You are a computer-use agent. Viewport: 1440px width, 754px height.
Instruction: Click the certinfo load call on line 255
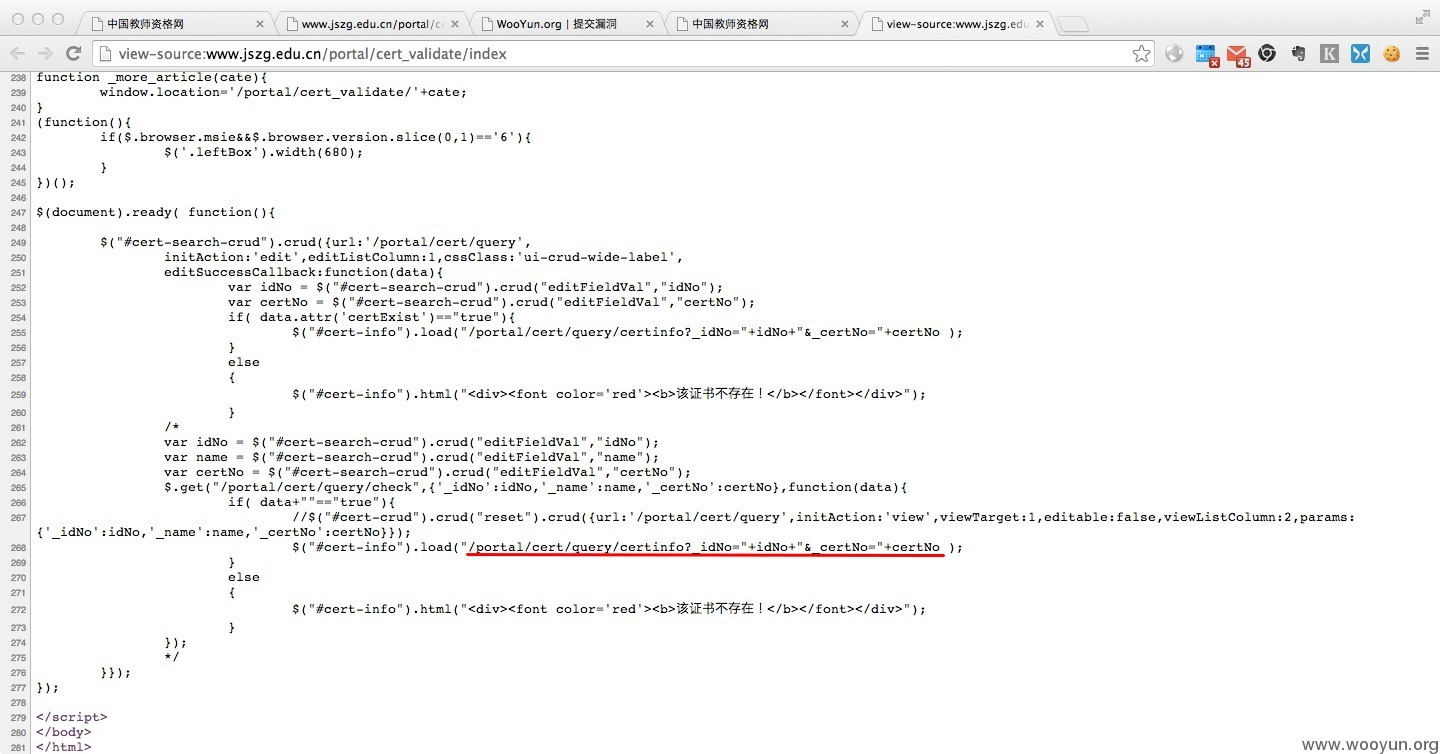pos(627,332)
